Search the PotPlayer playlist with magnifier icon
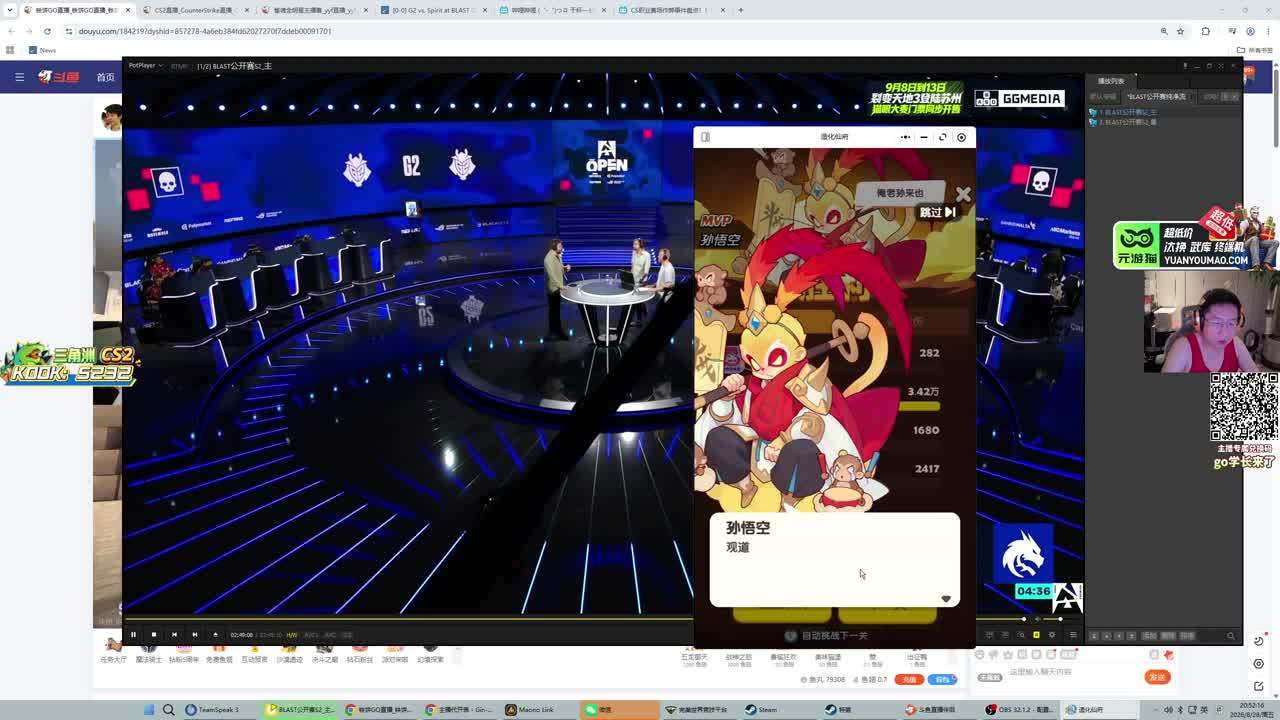The height and width of the screenshot is (720, 1280). [1230, 636]
